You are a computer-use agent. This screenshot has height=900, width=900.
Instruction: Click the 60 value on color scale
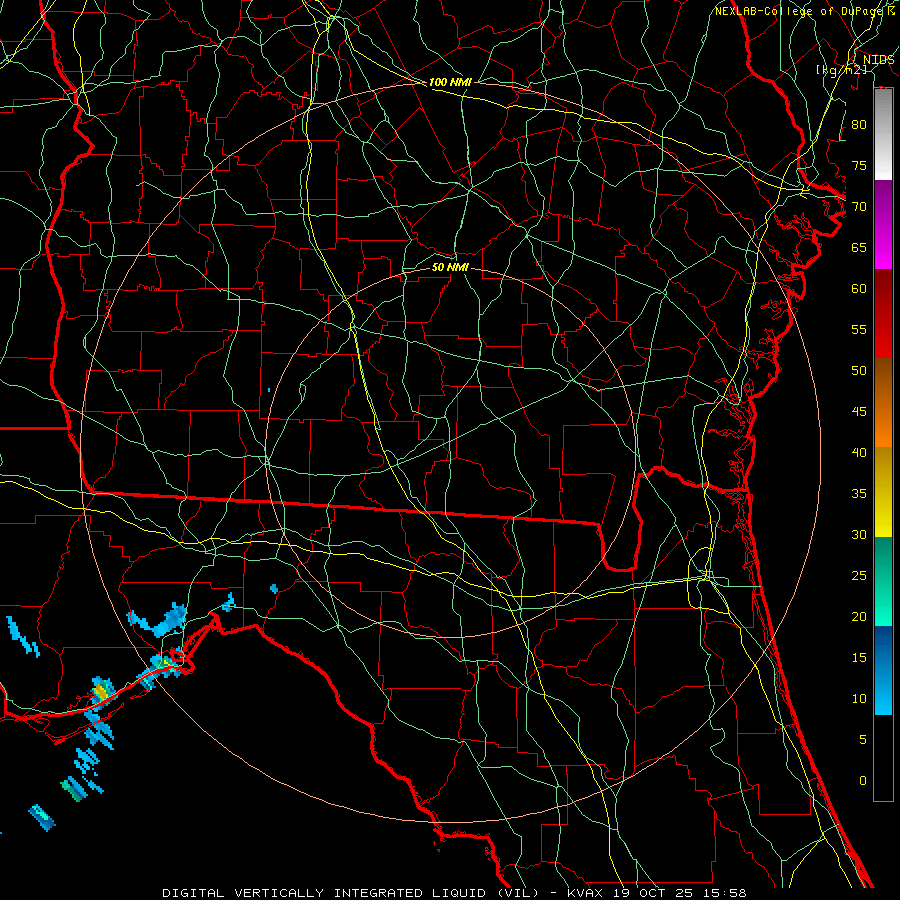[x=859, y=289]
